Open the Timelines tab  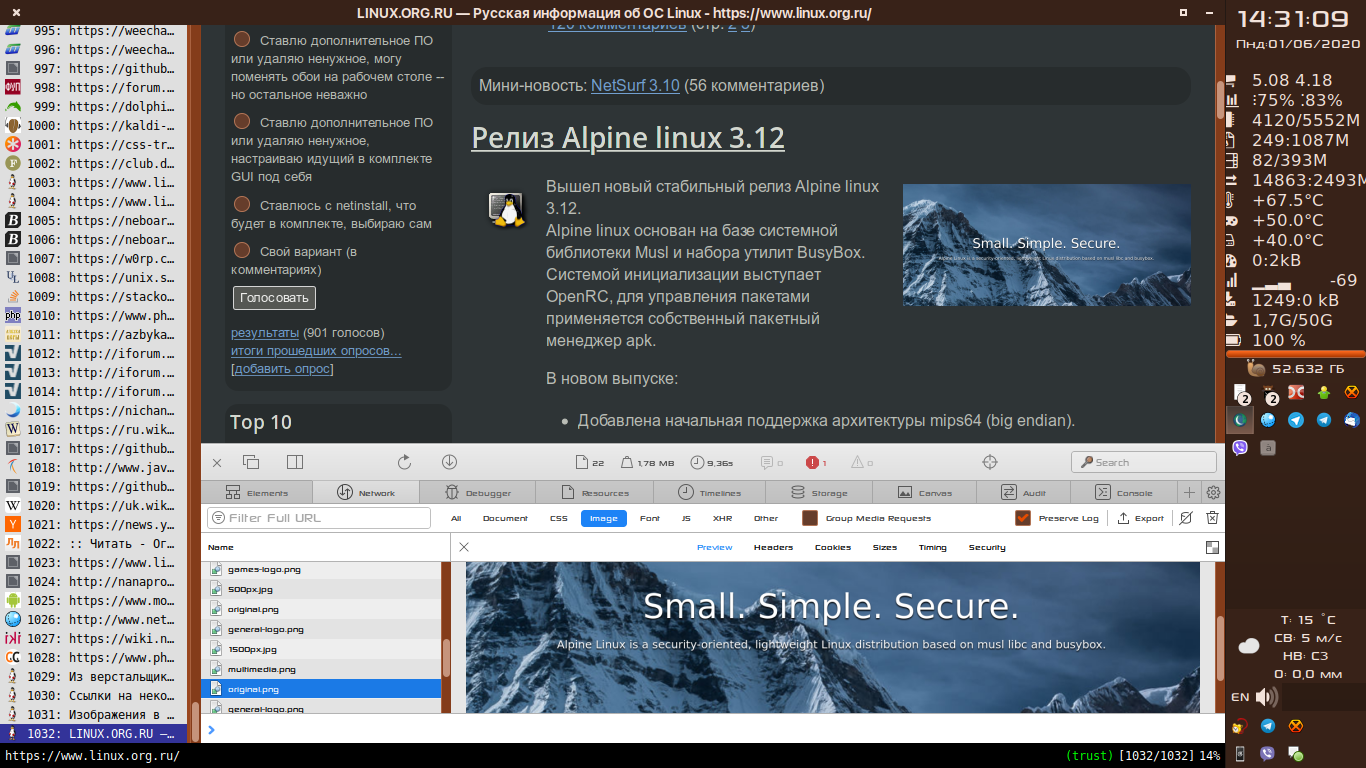(x=709, y=492)
